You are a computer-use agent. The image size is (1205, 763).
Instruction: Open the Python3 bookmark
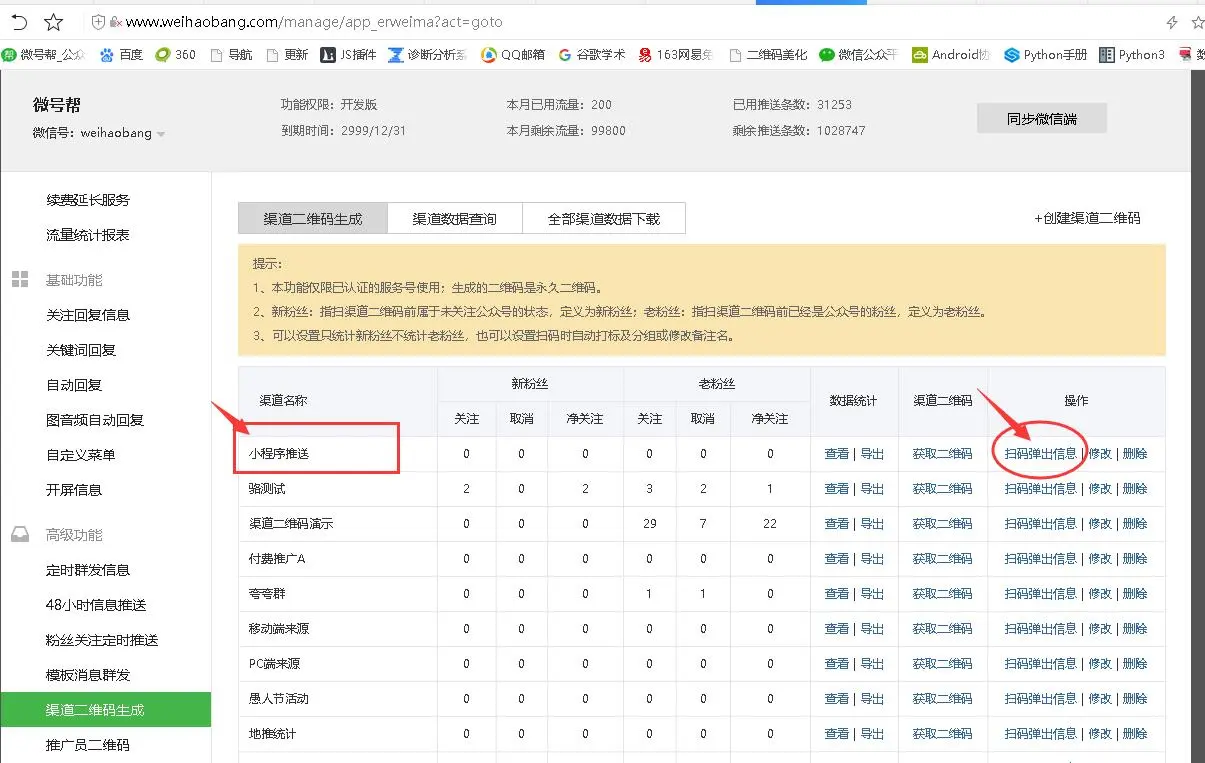[x=1132, y=55]
